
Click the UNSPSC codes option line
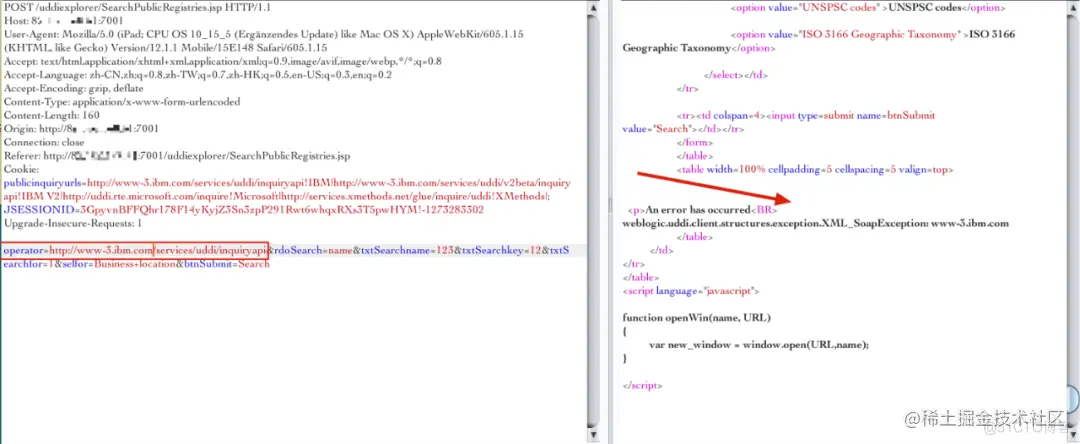pos(868,8)
